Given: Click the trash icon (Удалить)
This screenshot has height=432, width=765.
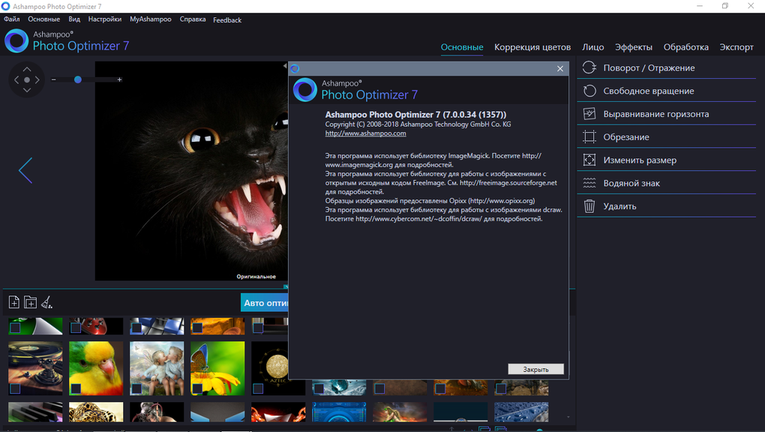Looking at the screenshot, I should point(589,206).
